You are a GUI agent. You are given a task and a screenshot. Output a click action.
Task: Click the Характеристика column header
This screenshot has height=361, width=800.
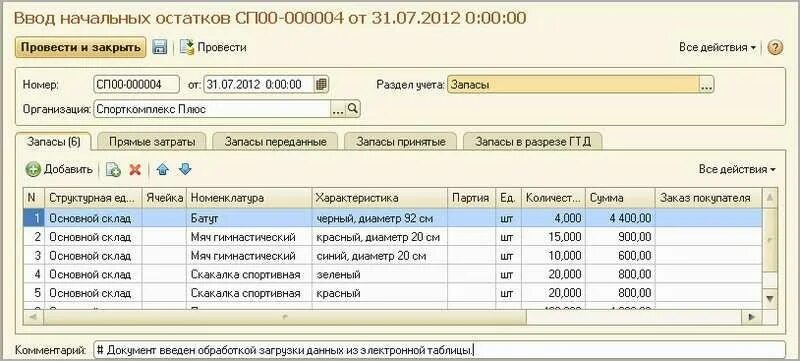tap(380, 198)
